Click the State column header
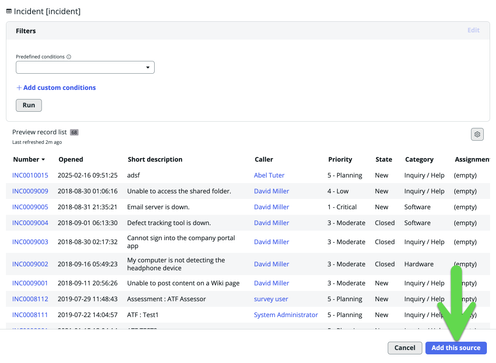496x363 pixels. (x=384, y=159)
